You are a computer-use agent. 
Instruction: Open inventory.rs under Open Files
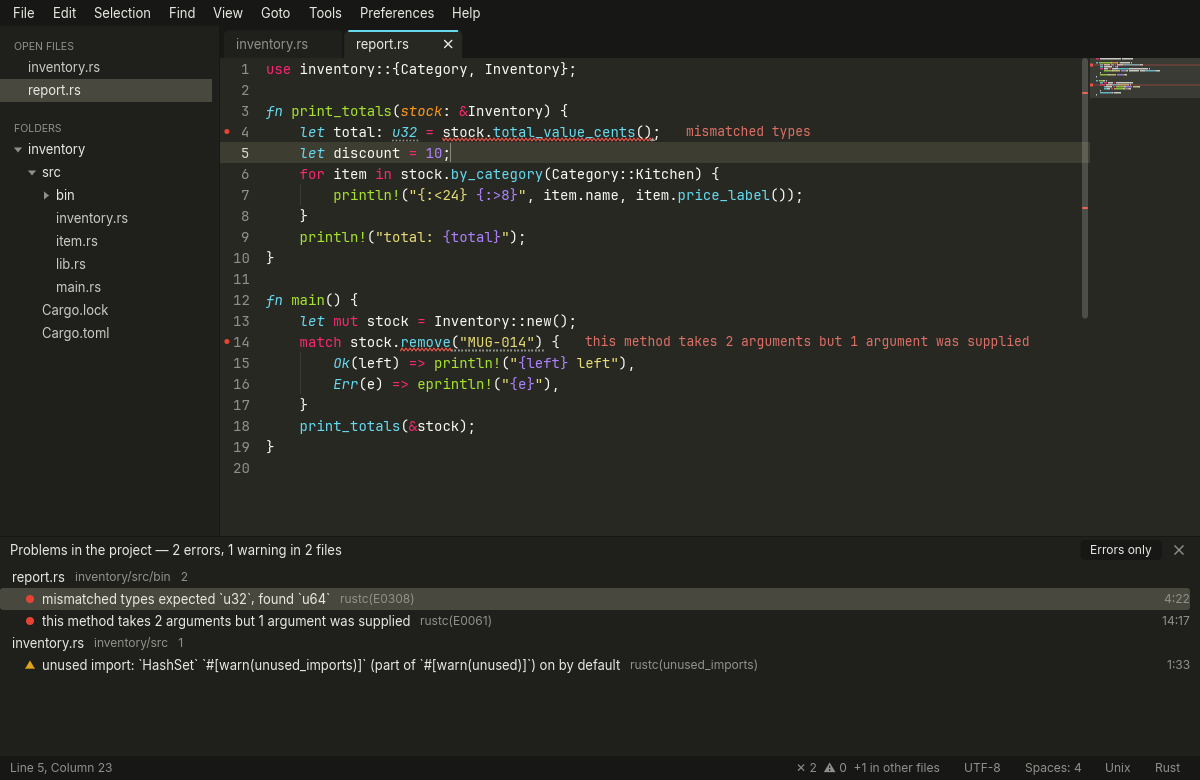tap(64, 67)
